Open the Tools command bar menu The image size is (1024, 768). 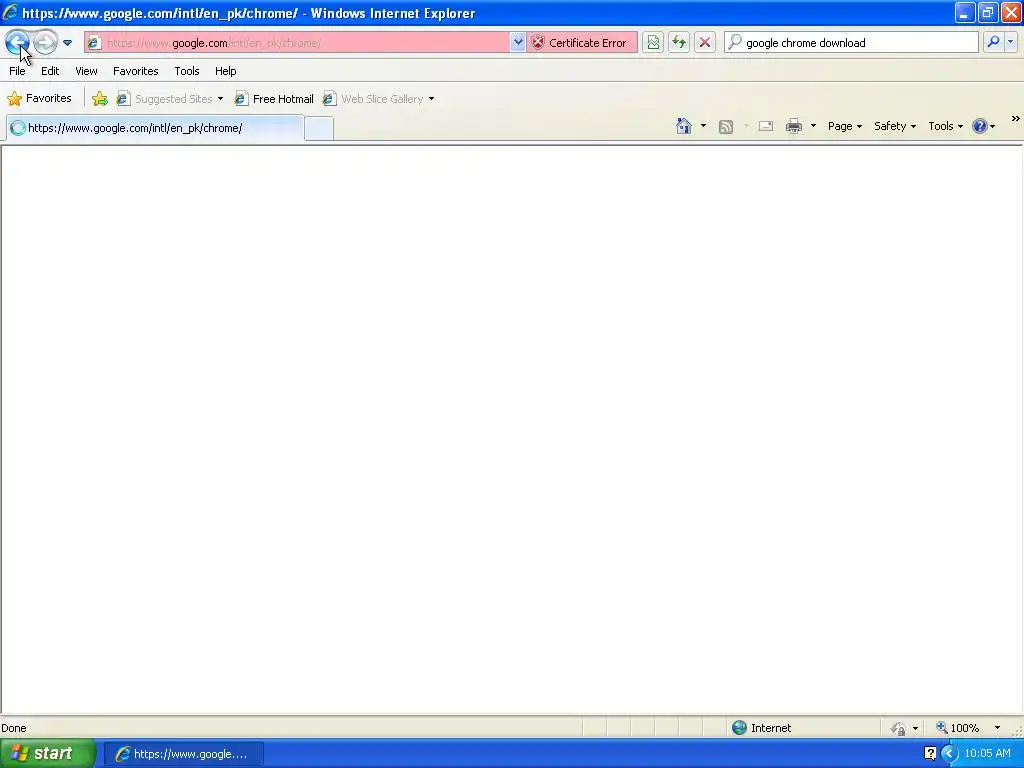(946, 126)
